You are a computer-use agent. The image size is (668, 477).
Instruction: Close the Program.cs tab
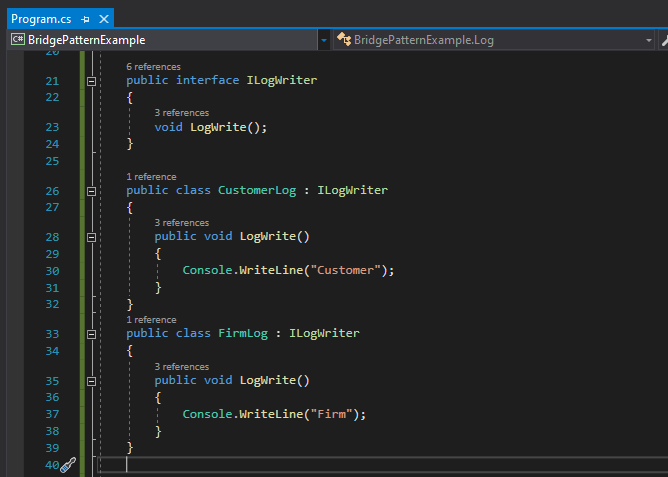(104, 19)
